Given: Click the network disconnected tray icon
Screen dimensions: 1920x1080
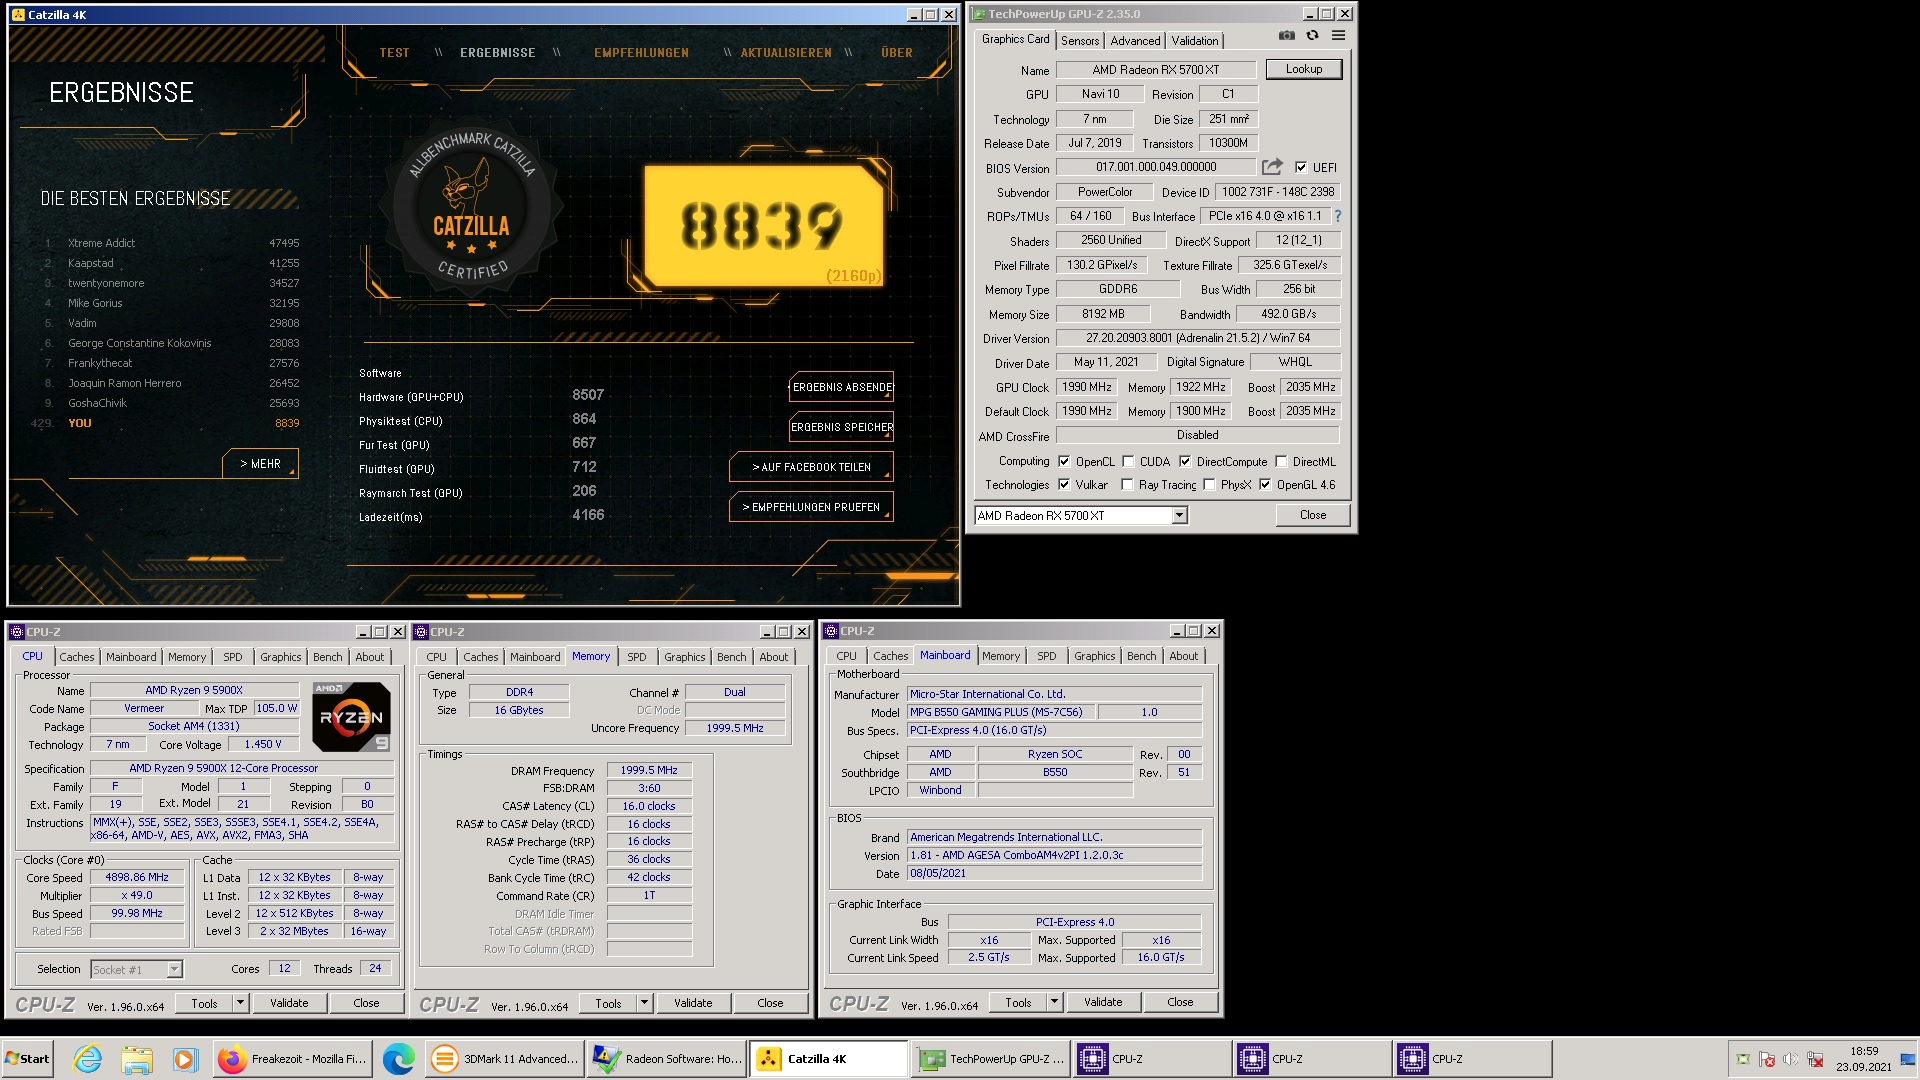Looking at the screenshot, I should click(x=1815, y=1060).
